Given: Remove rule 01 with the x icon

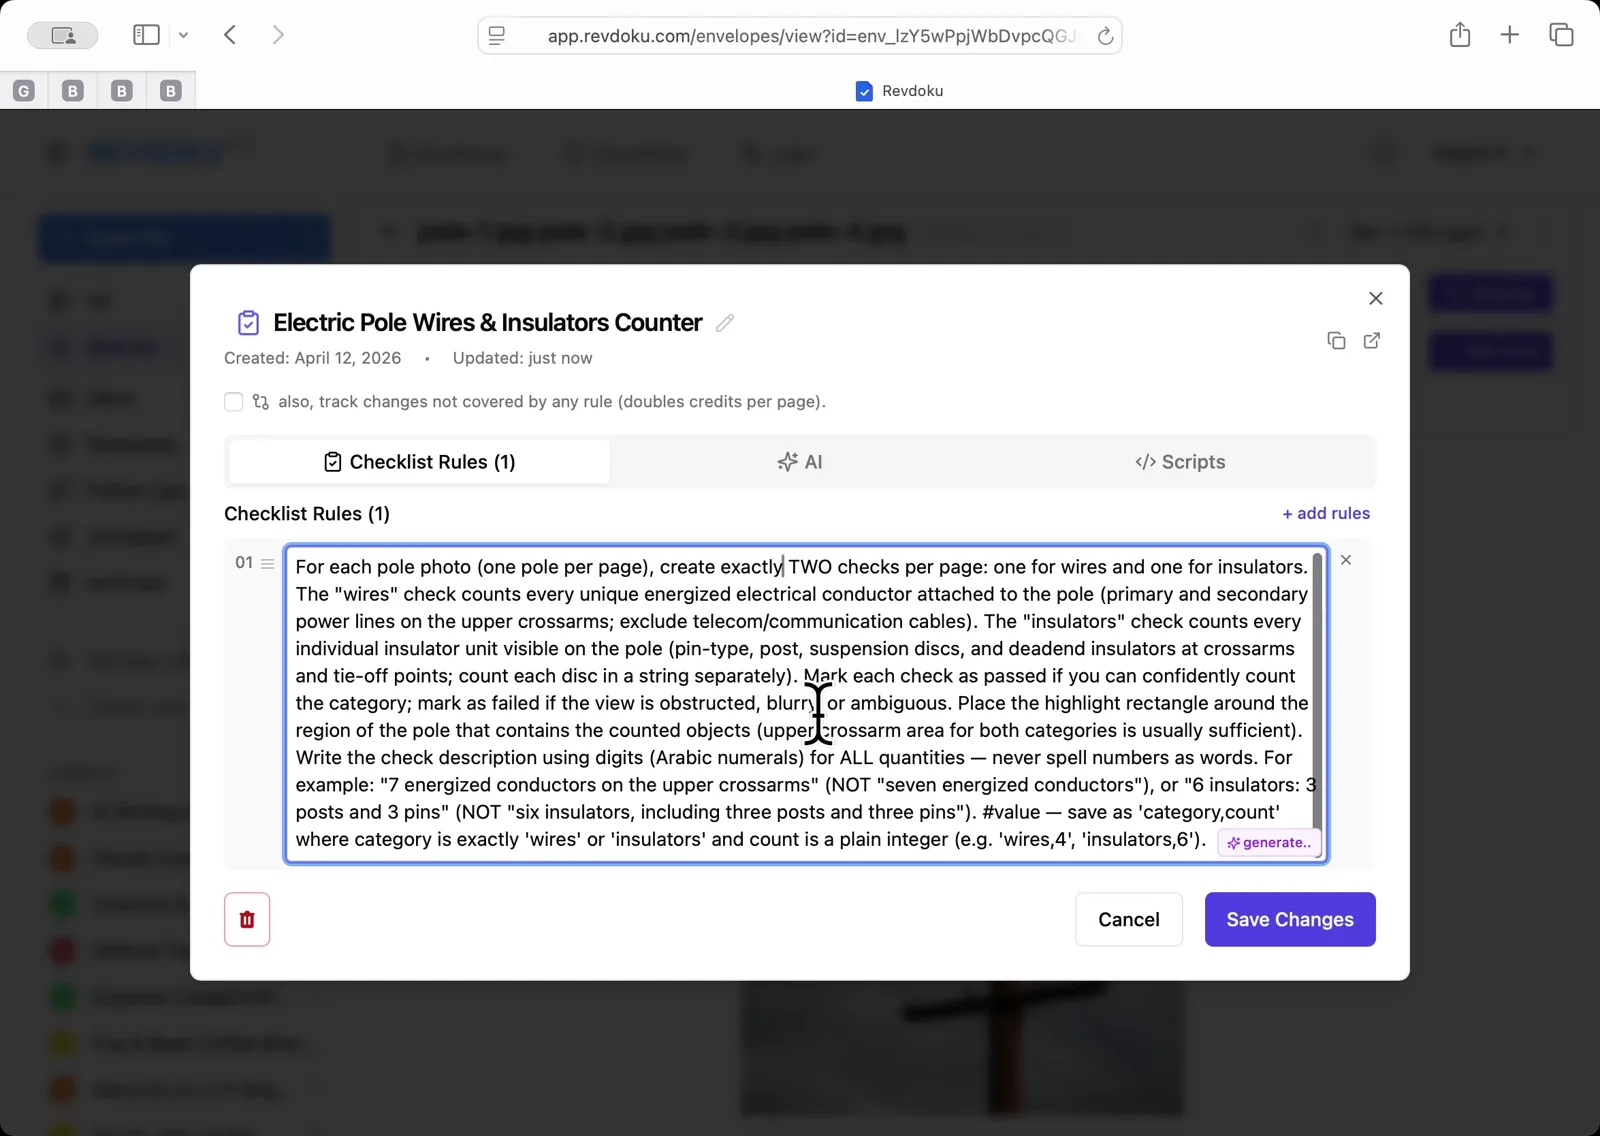Looking at the screenshot, I should coord(1346,560).
